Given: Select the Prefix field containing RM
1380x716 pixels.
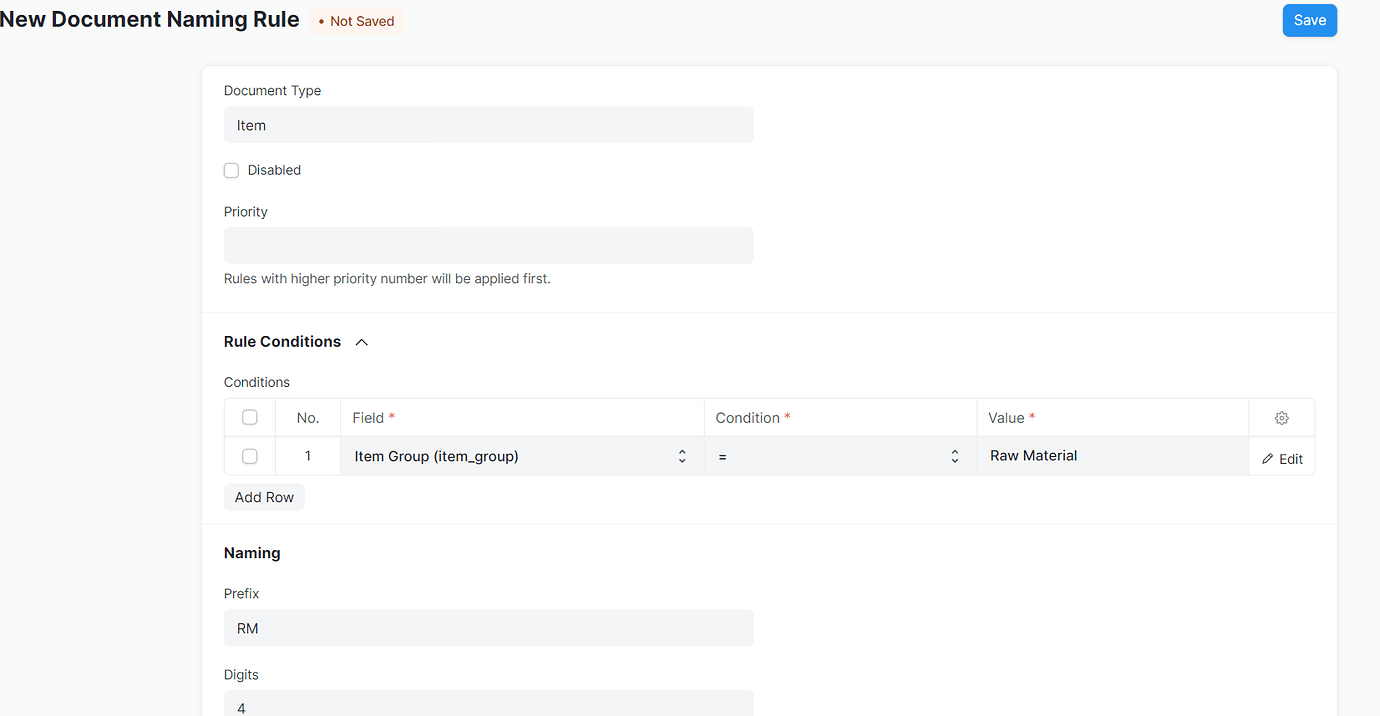Looking at the screenshot, I should click(x=488, y=628).
